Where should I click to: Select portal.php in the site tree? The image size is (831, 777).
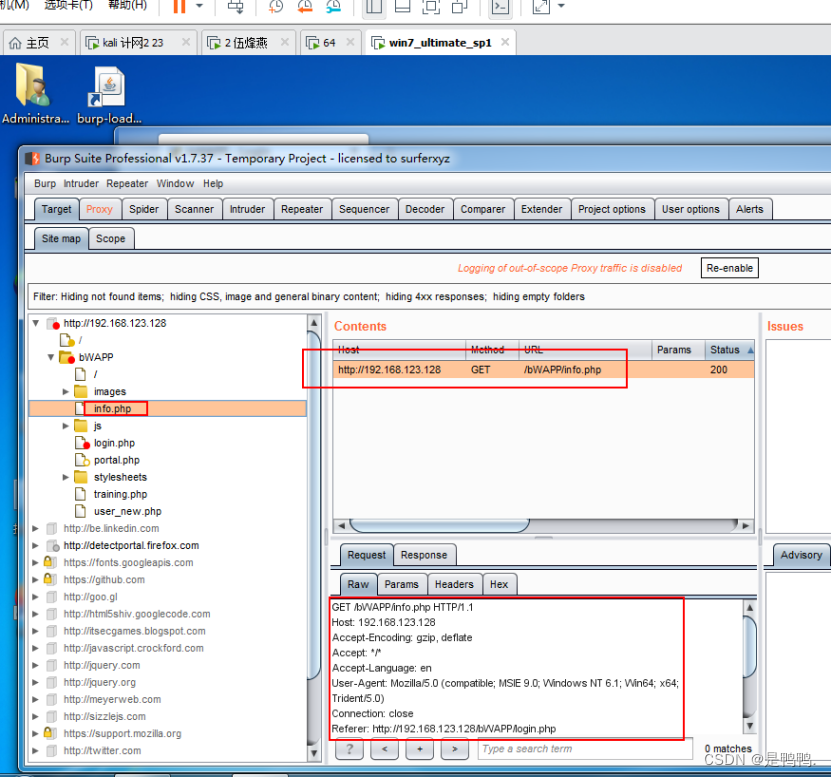coord(117,460)
